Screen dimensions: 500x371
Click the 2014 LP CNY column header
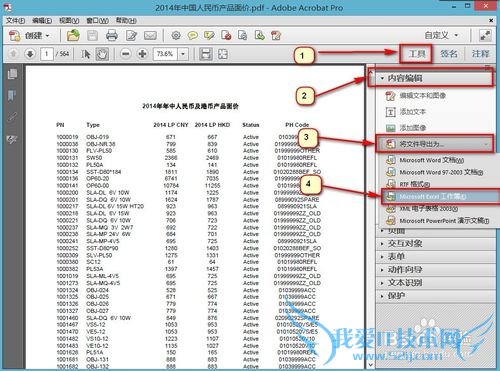pos(171,125)
